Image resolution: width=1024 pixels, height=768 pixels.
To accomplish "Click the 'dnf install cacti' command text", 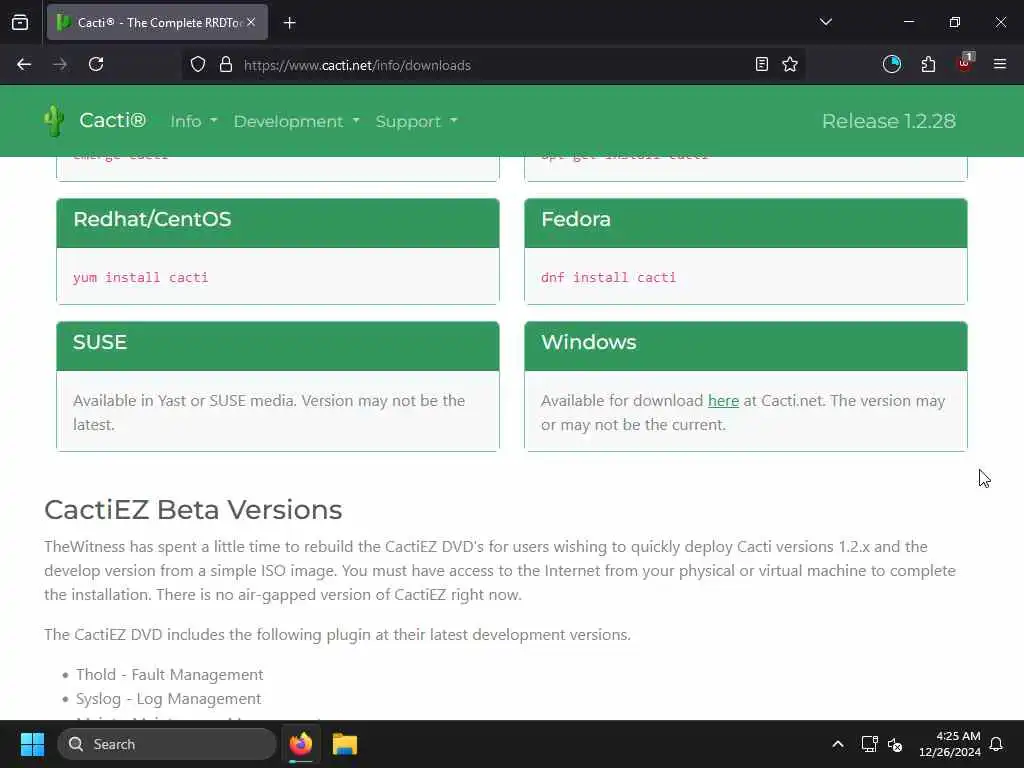I will pyautogui.click(x=608, y=277).
